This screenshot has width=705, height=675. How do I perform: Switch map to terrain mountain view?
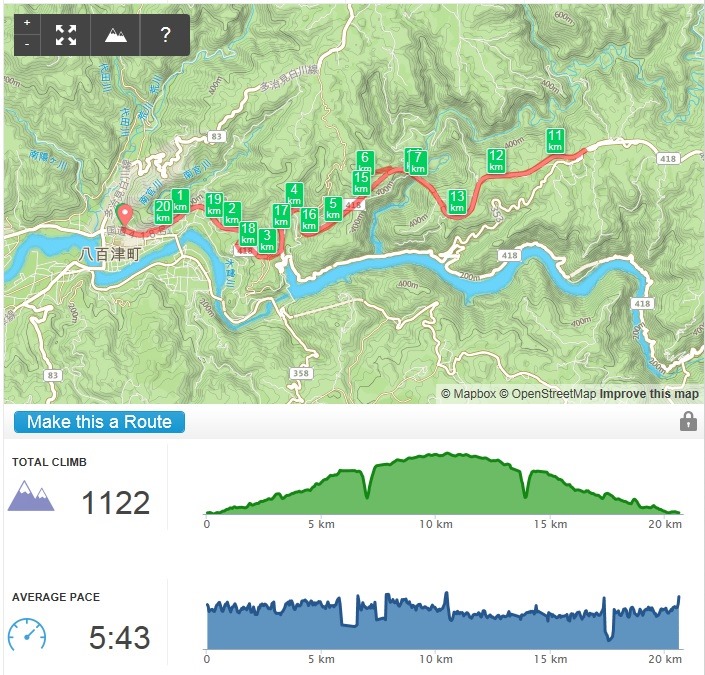(x=116, y=35)
